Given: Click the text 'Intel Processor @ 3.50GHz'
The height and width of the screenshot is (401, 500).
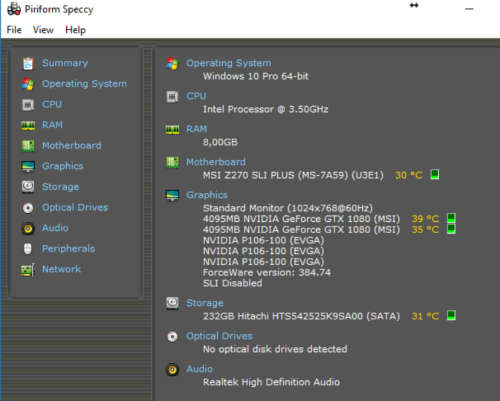Looking at the screenshot, I should [266, 109].
